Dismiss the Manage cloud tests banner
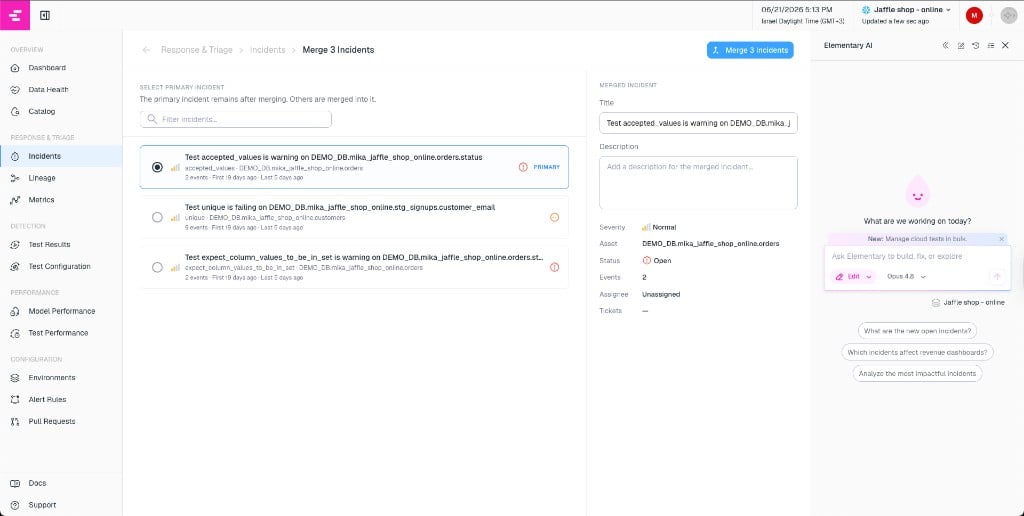Image resolution: width=1024 pixels, height=516 pixels. click(x=1002, y=239)
